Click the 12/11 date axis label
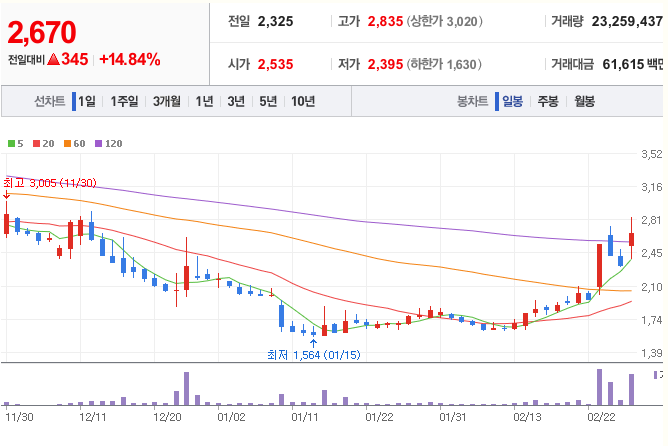Image resolution: width=668 pixels, height=446 pixels. (92, 417)
